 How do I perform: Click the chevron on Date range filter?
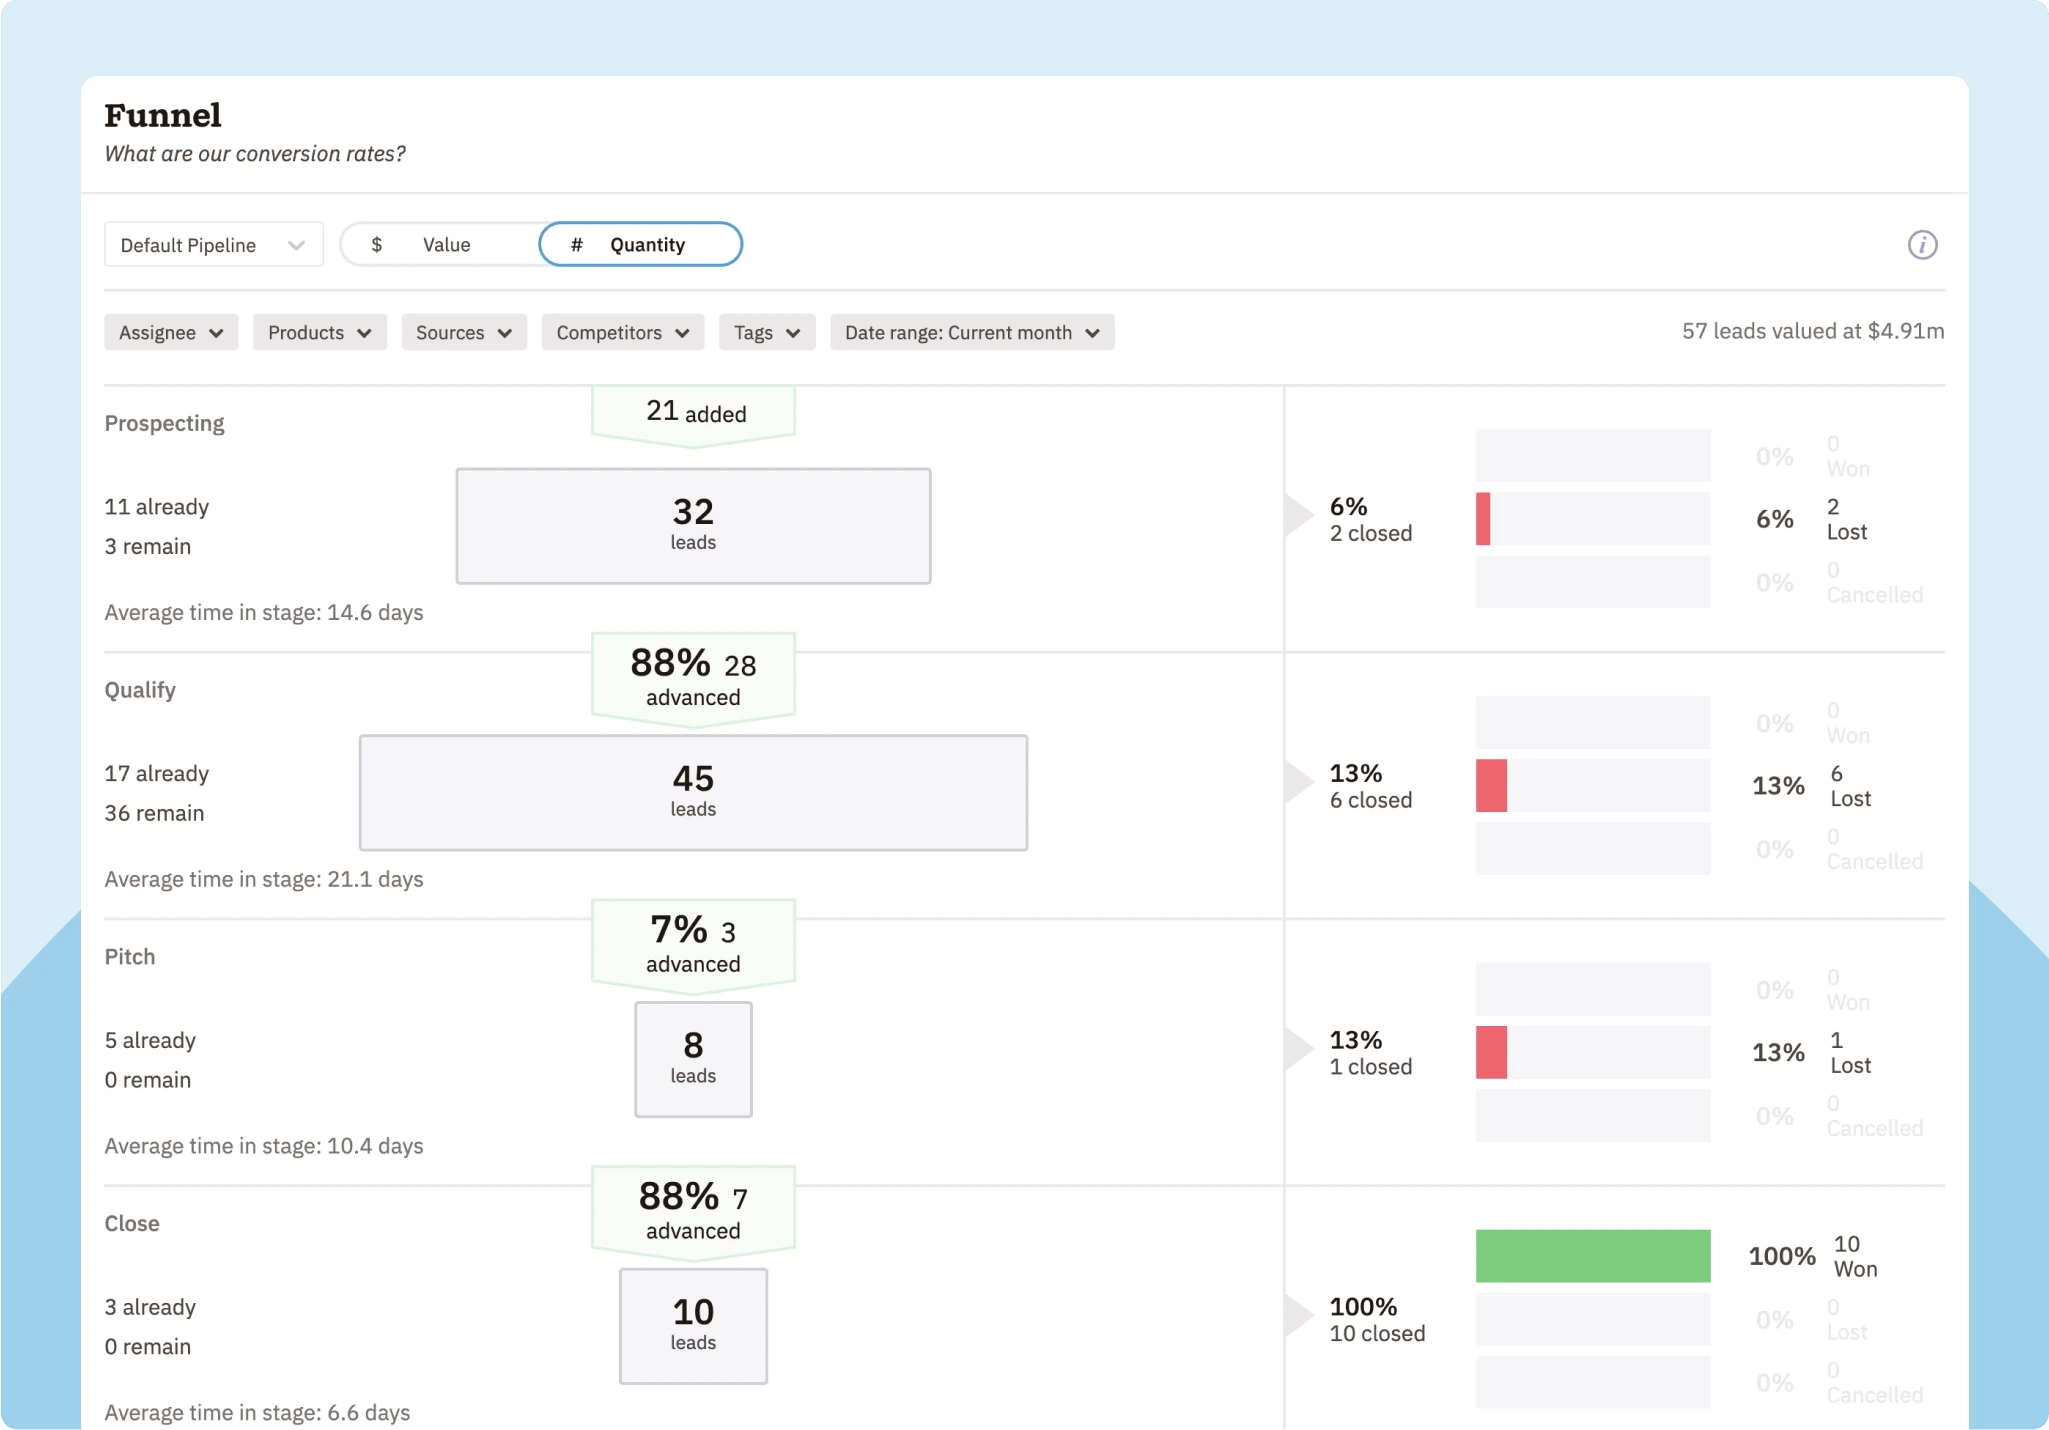point(1092,332)
